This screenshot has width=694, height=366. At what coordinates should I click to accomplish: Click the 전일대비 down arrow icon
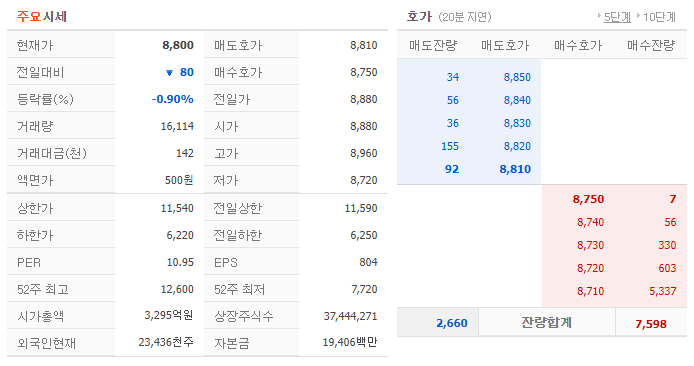tap(169, 73)
